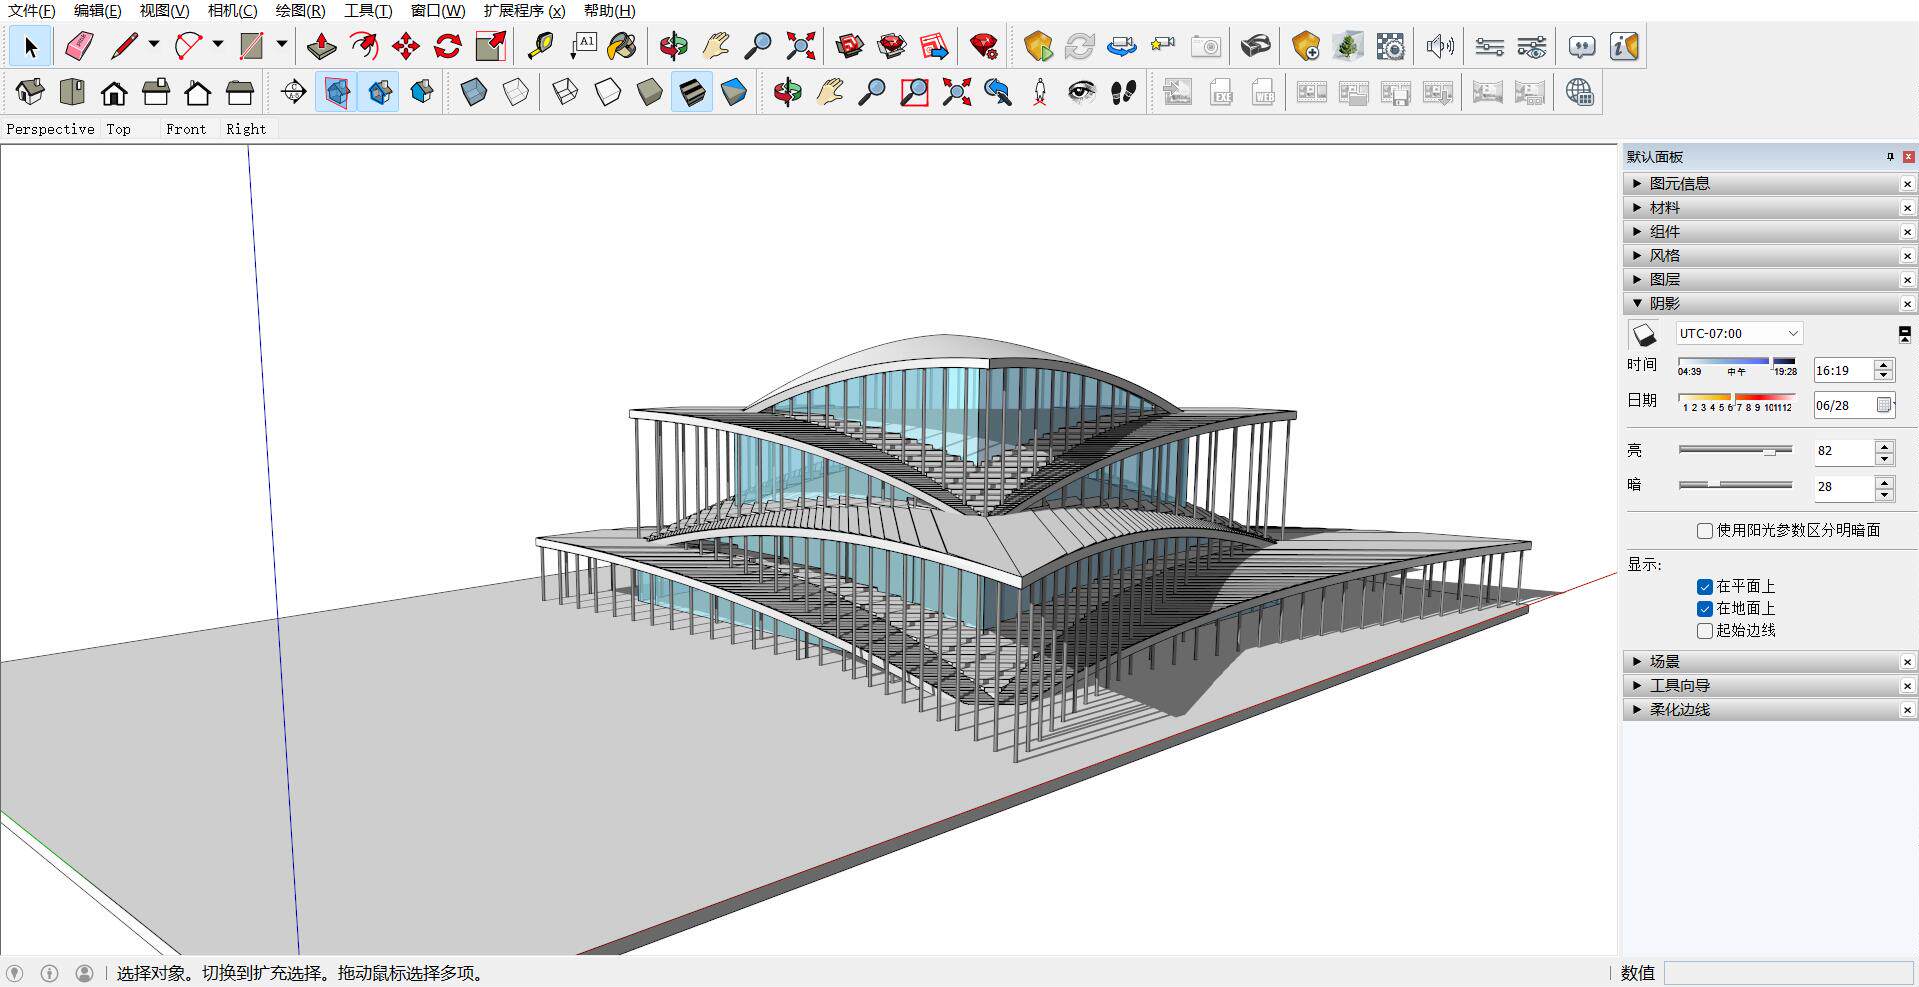Click the Top view text button

(119, 129)
